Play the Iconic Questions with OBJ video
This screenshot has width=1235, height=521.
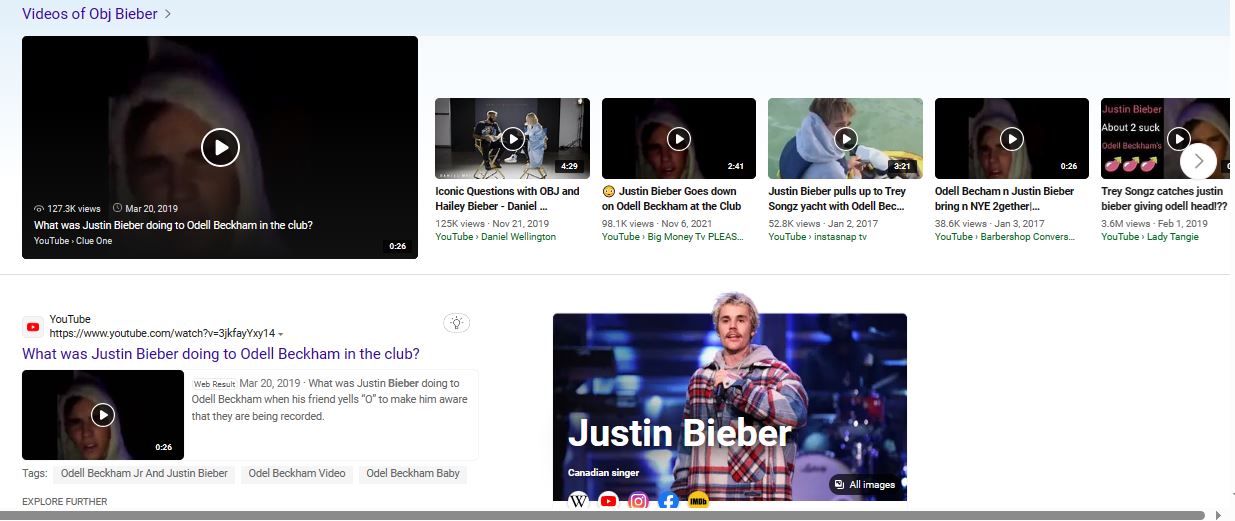point(512,138)
